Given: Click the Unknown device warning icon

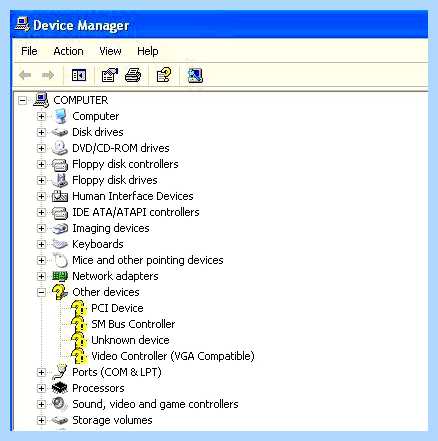Looking at the screenshot, I should pos(79,340).
